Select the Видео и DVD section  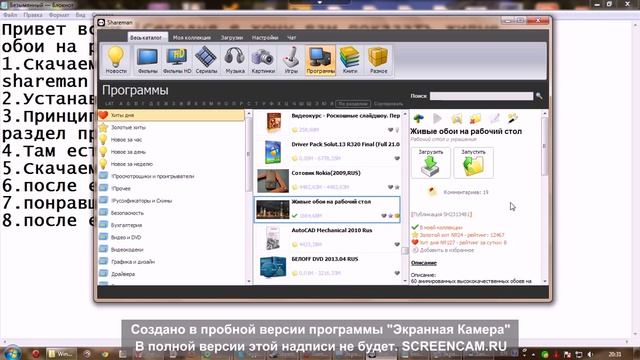(171, 237)
